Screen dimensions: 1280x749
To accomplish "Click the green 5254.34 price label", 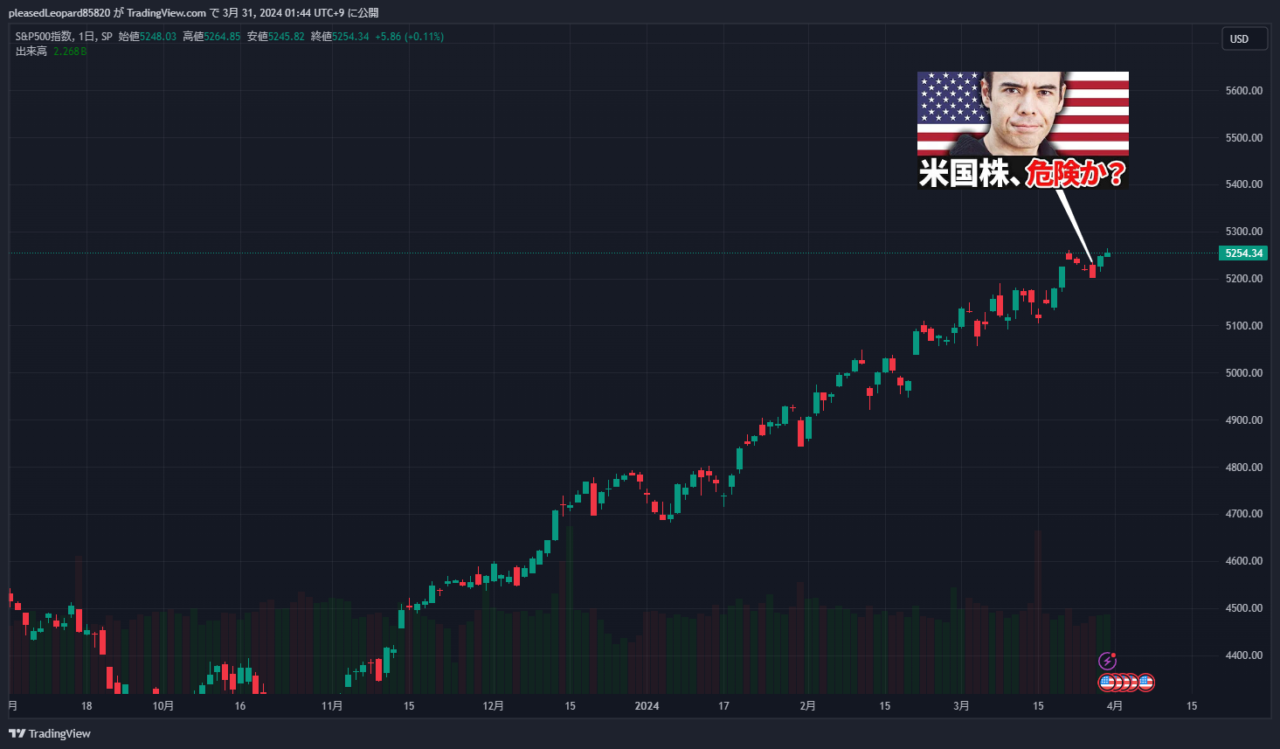I will click(x=1243, y=253).
